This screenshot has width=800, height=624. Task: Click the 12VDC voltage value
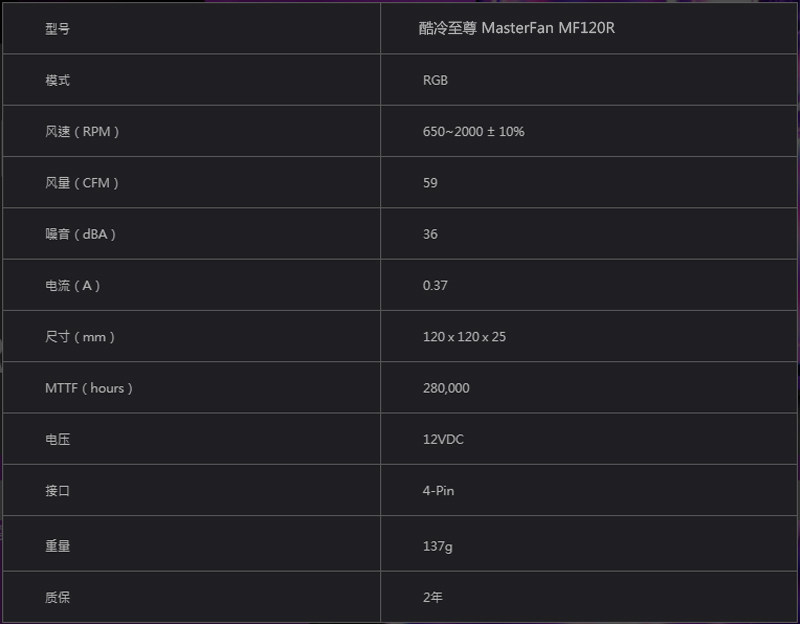coord(443,440)
